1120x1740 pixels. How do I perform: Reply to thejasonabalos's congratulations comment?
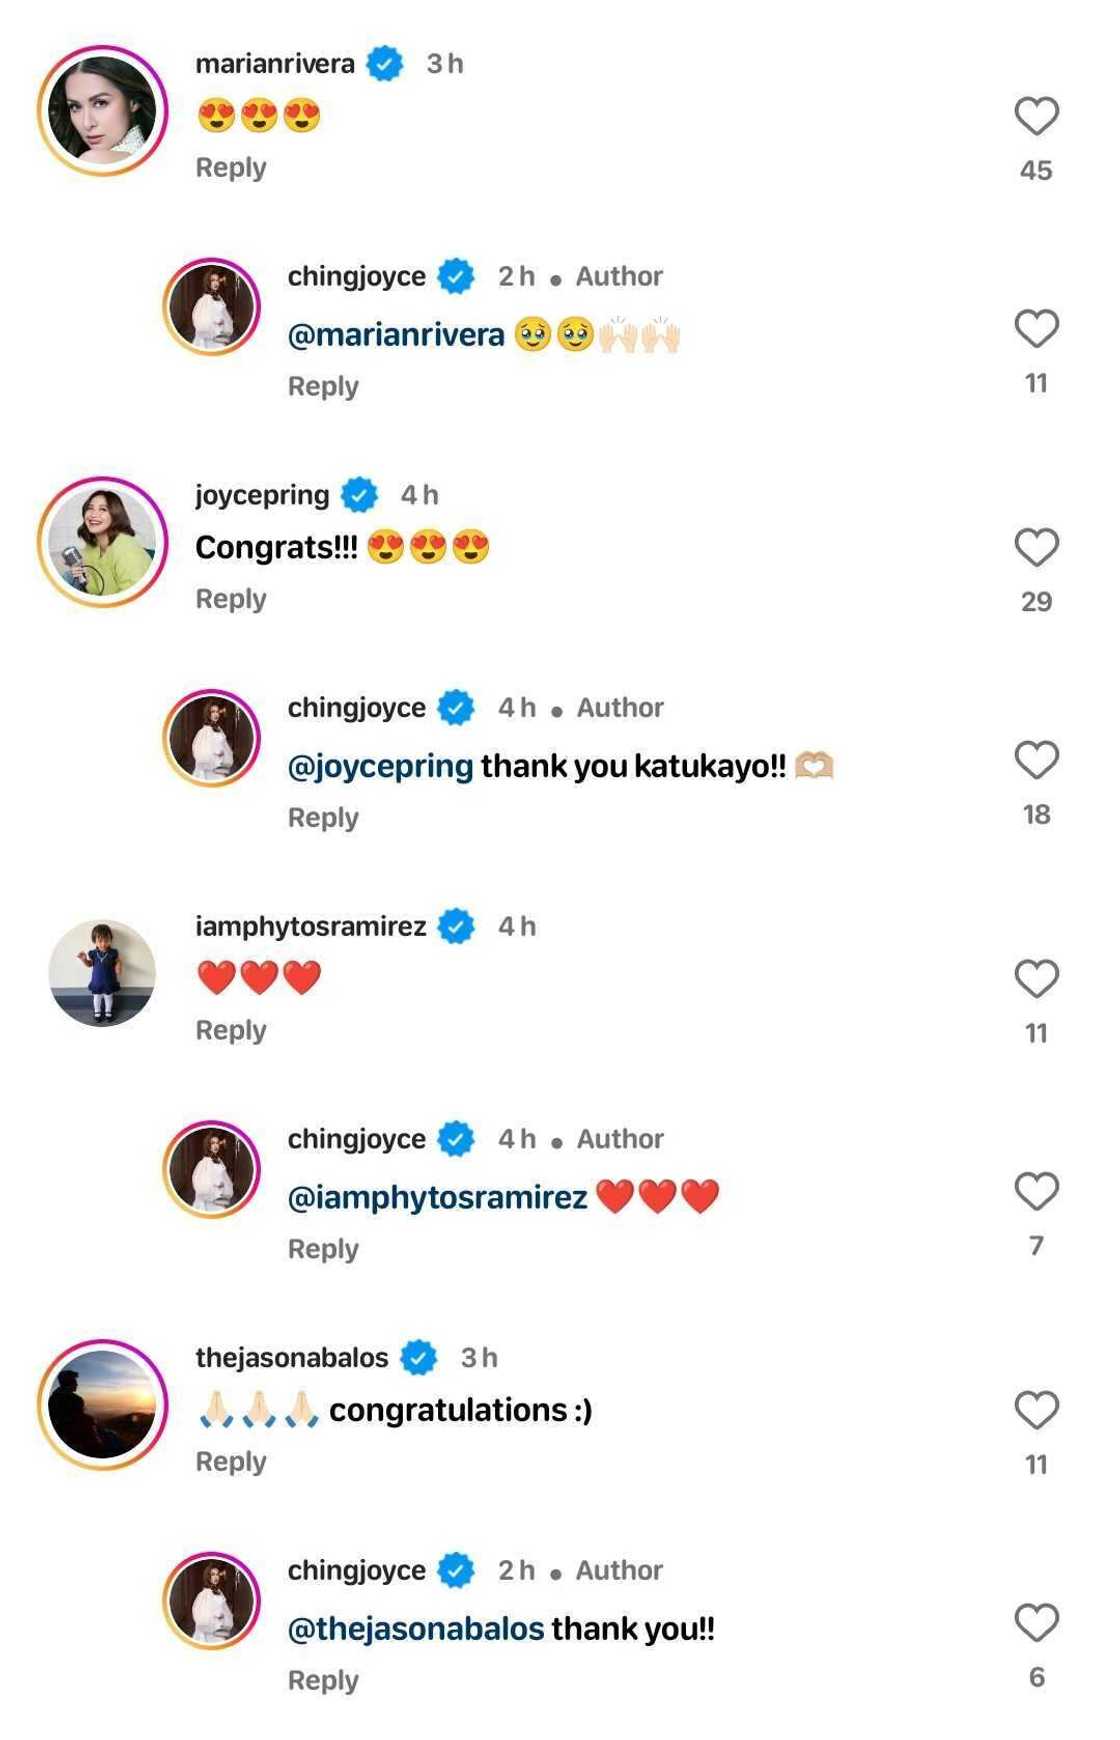(231, 1462)
